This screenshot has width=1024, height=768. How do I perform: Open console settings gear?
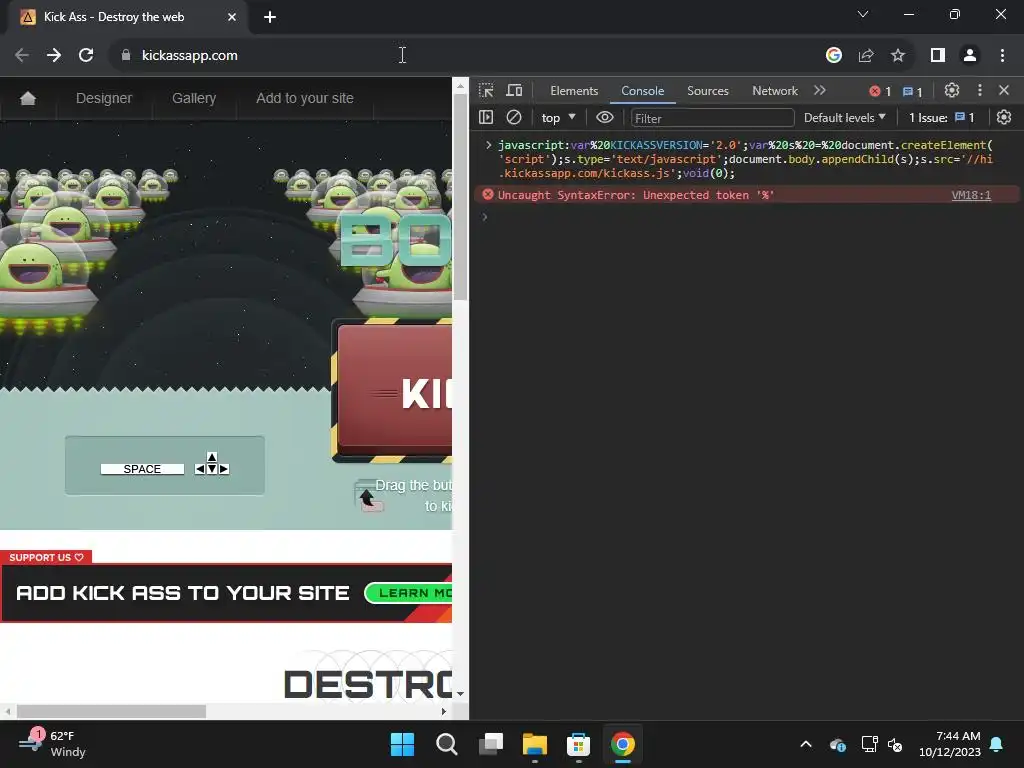[1004, 118]
